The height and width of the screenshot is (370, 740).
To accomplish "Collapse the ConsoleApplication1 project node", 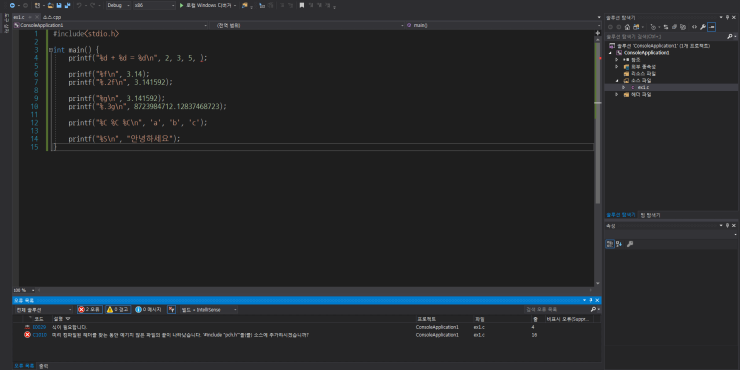I will [610, 53].
